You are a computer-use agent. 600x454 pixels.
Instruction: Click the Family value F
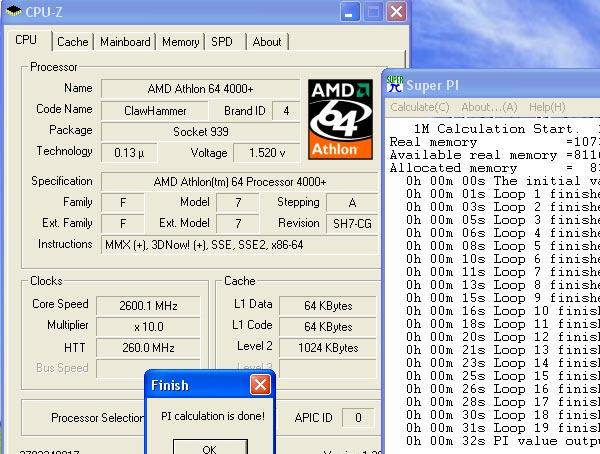pyautogui.click(x=123, y=203)
